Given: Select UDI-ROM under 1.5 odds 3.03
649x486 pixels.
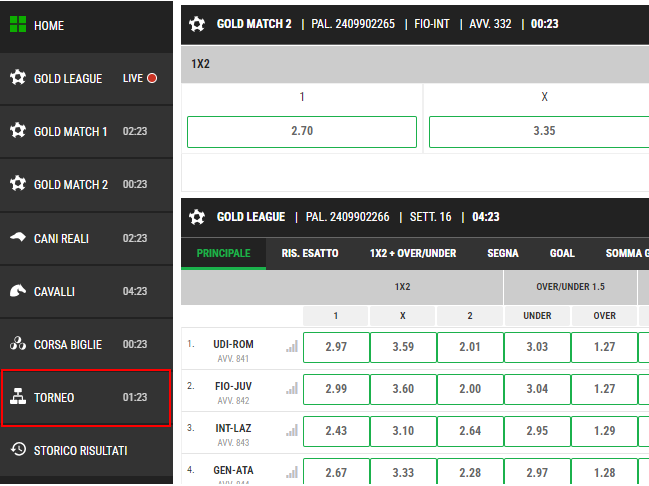Looking at the screenshot, I should (537, 347).
